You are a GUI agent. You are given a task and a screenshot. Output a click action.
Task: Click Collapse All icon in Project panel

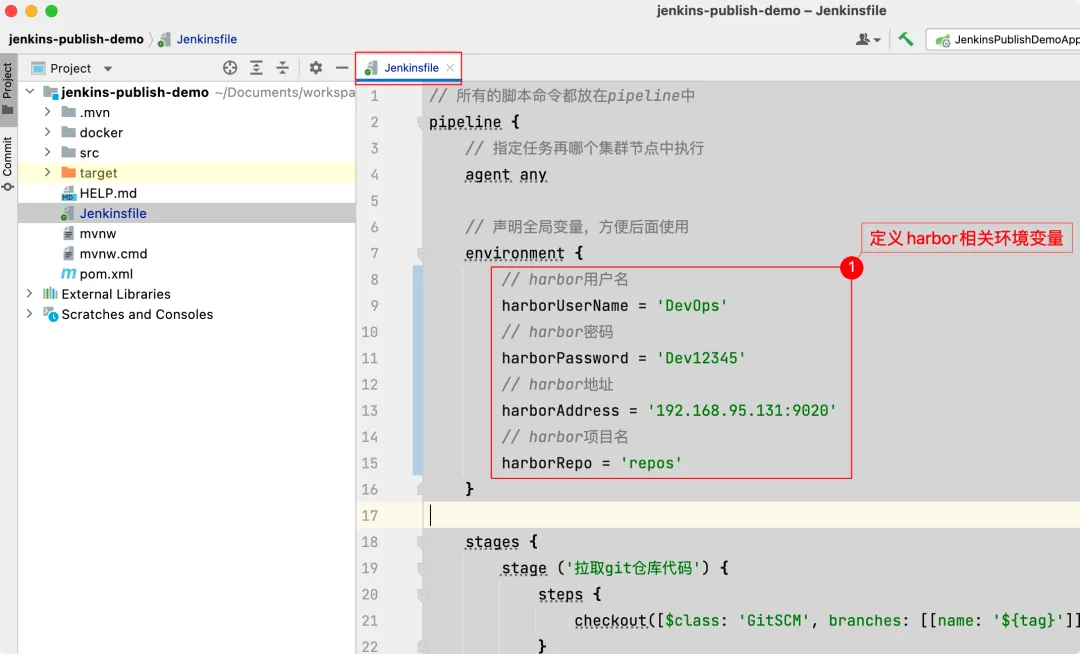tap(282, 67)
